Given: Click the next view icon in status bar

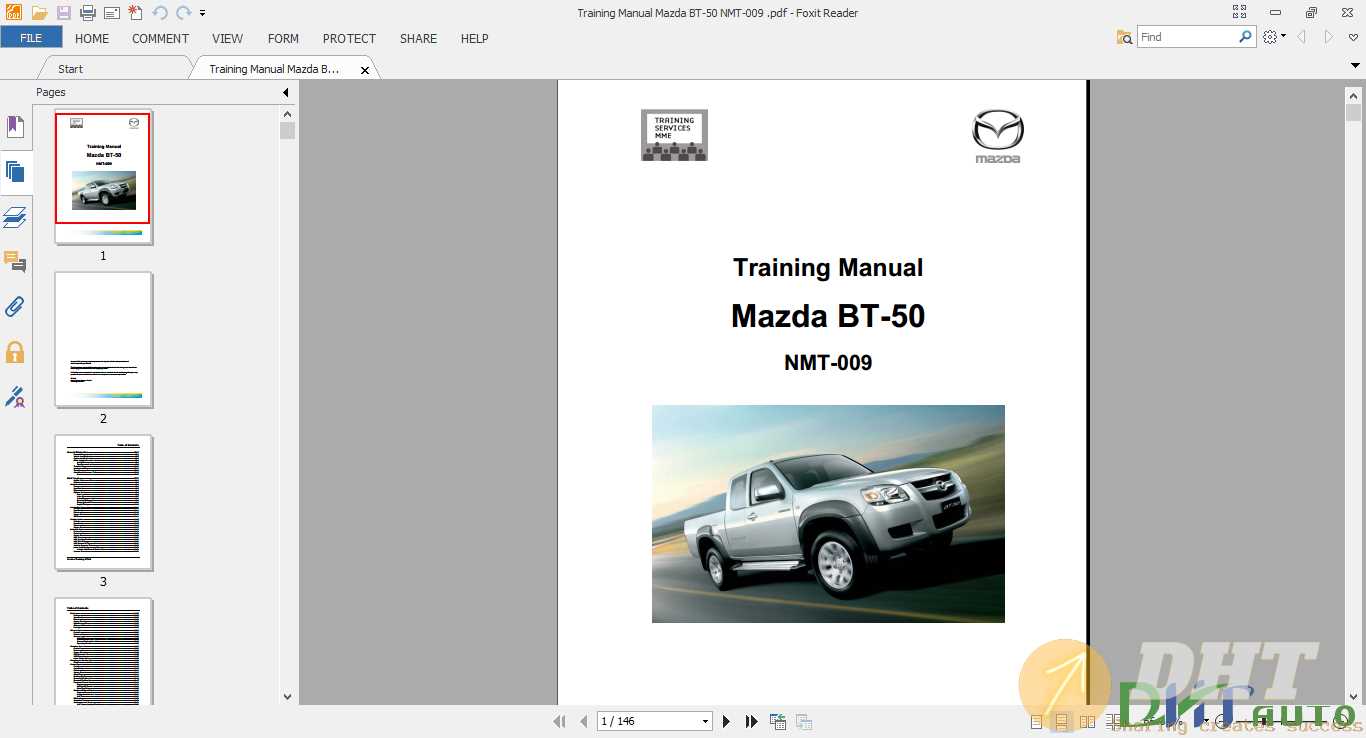Looking at the screenshot, I should [803, 721].
